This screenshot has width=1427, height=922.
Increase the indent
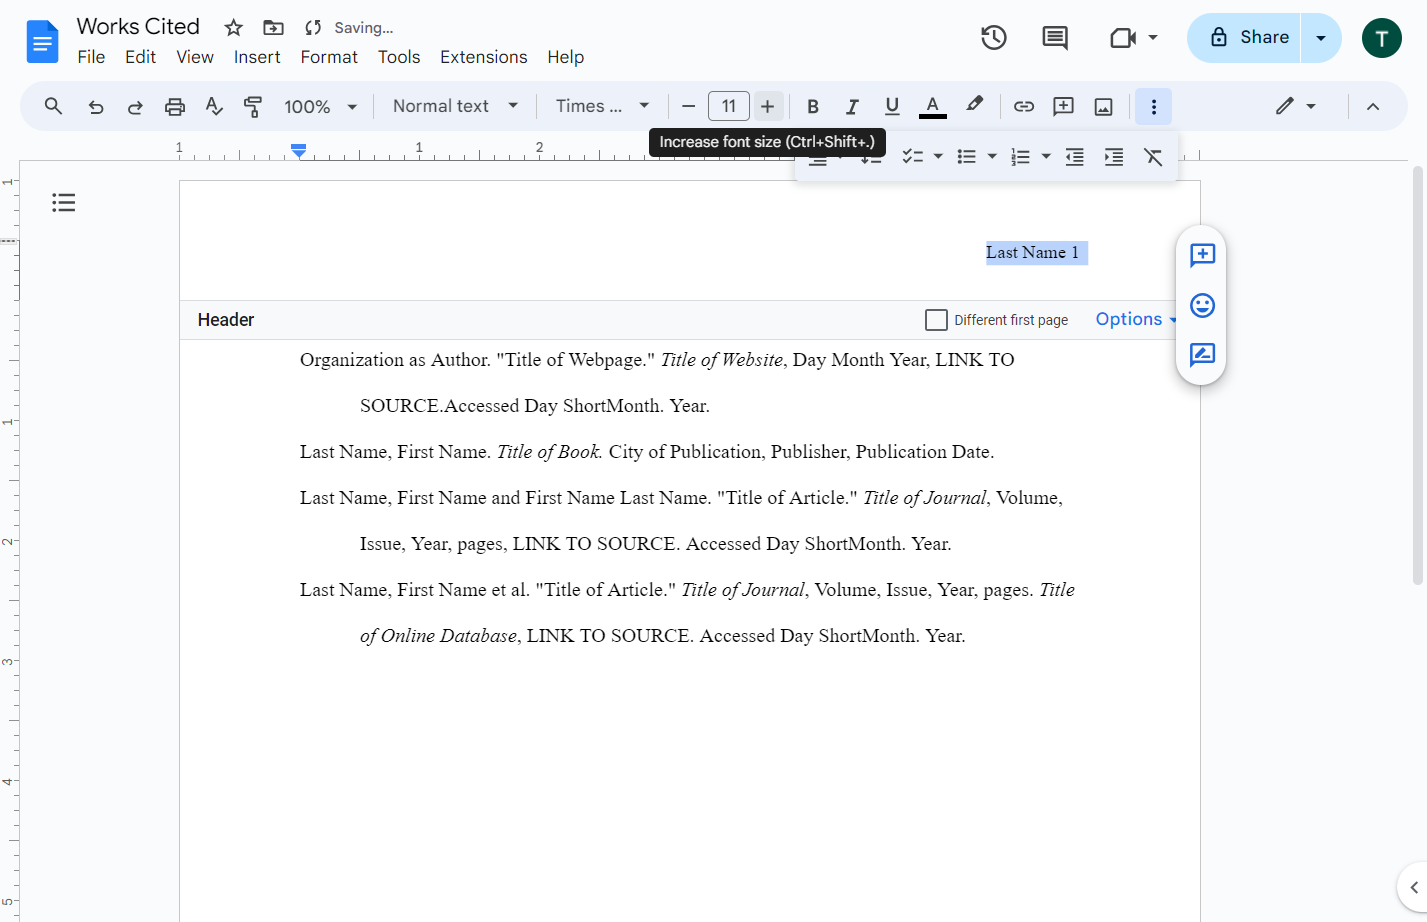point(1114,157)
